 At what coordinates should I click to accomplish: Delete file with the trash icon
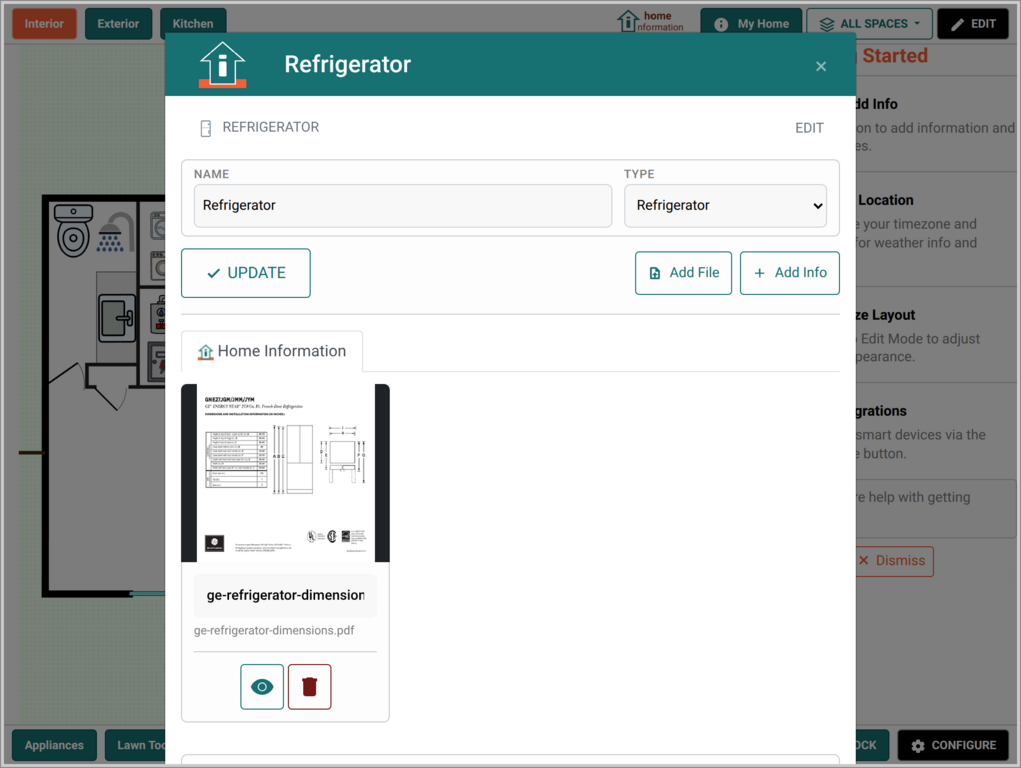[309, 687]
